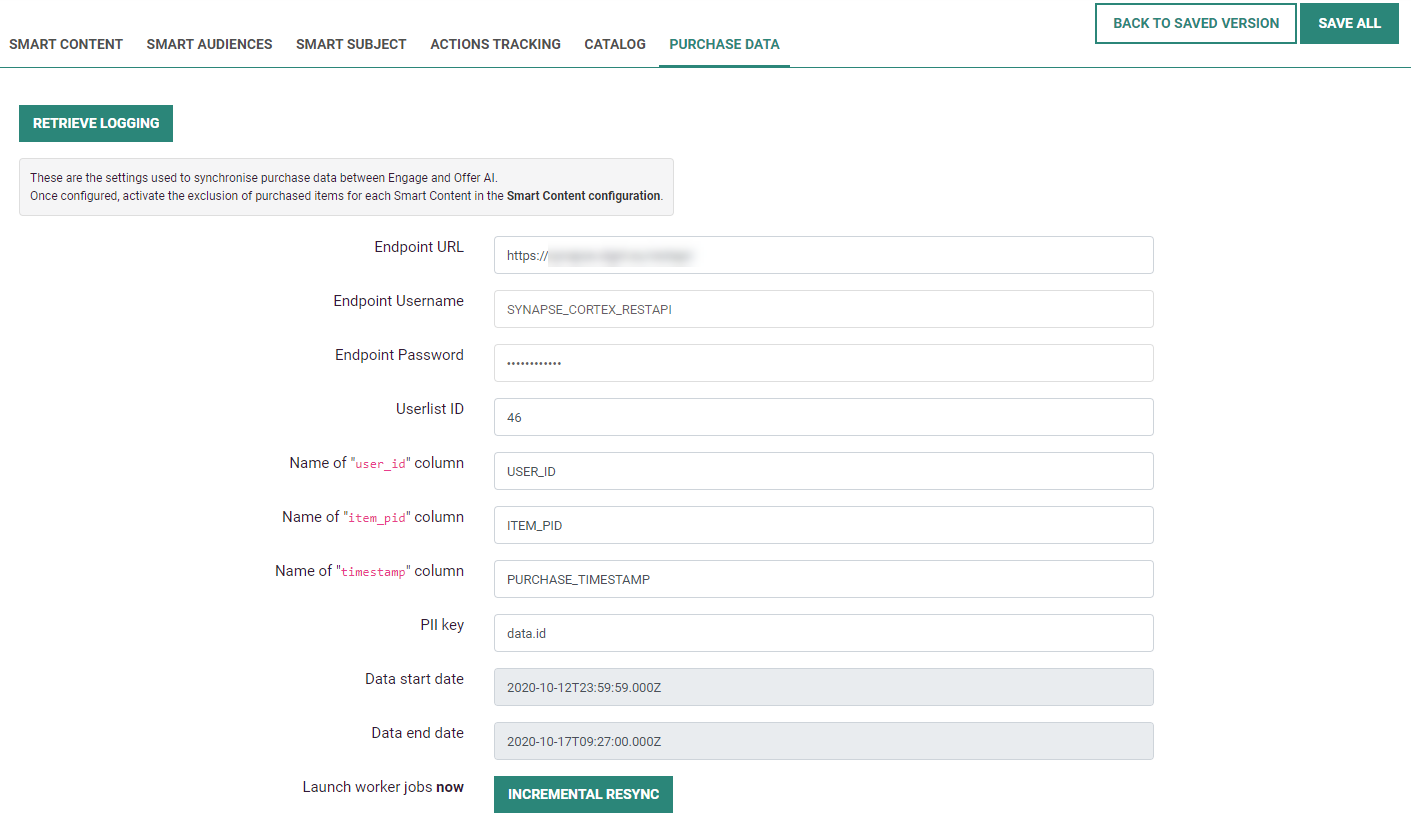Click the Save All button
1411x824 pixels.
click(1348, 23)
